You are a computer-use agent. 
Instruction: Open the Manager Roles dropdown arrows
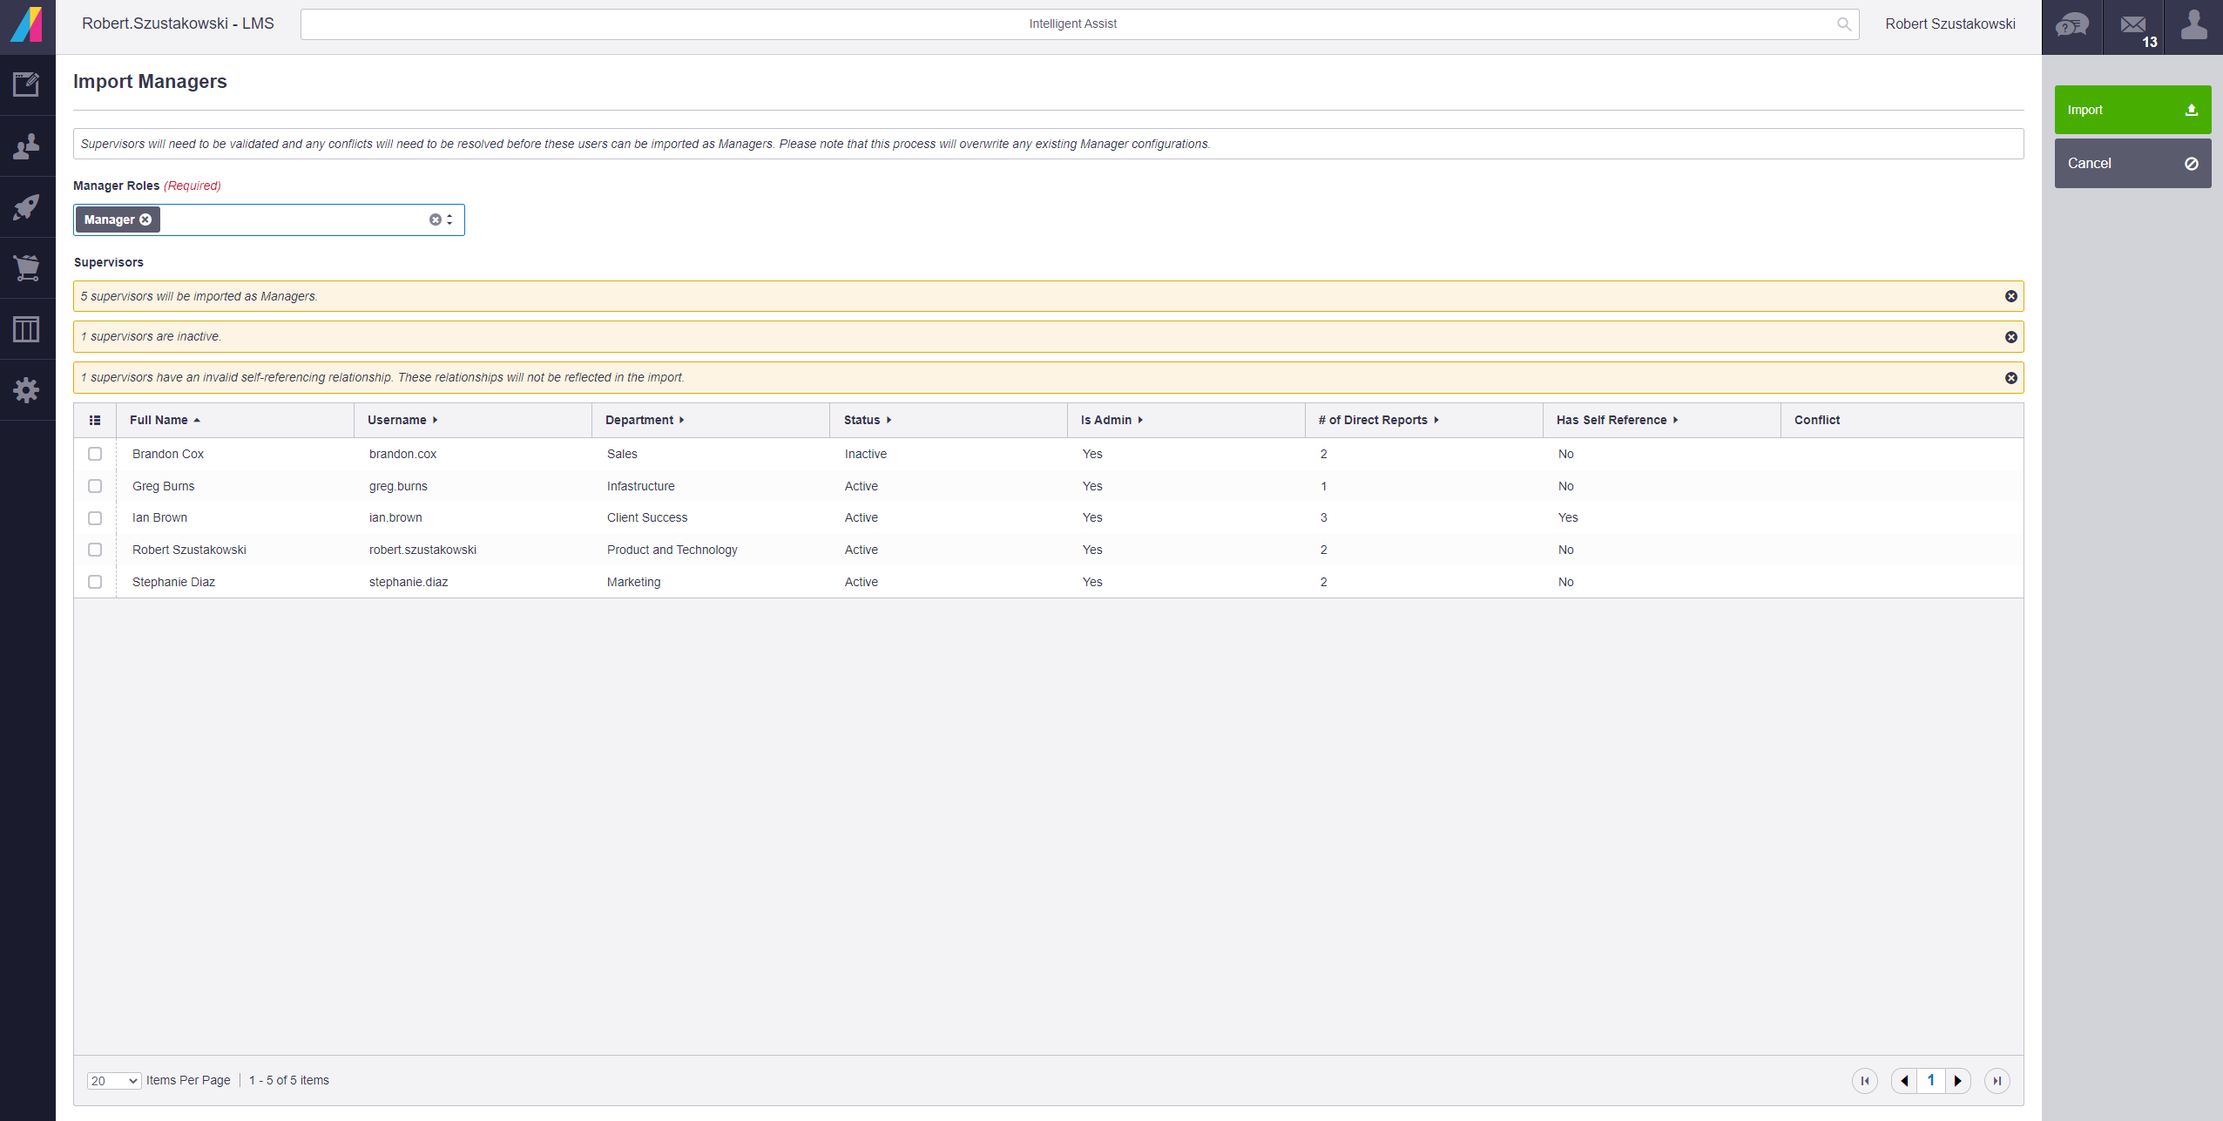[450, 220]
